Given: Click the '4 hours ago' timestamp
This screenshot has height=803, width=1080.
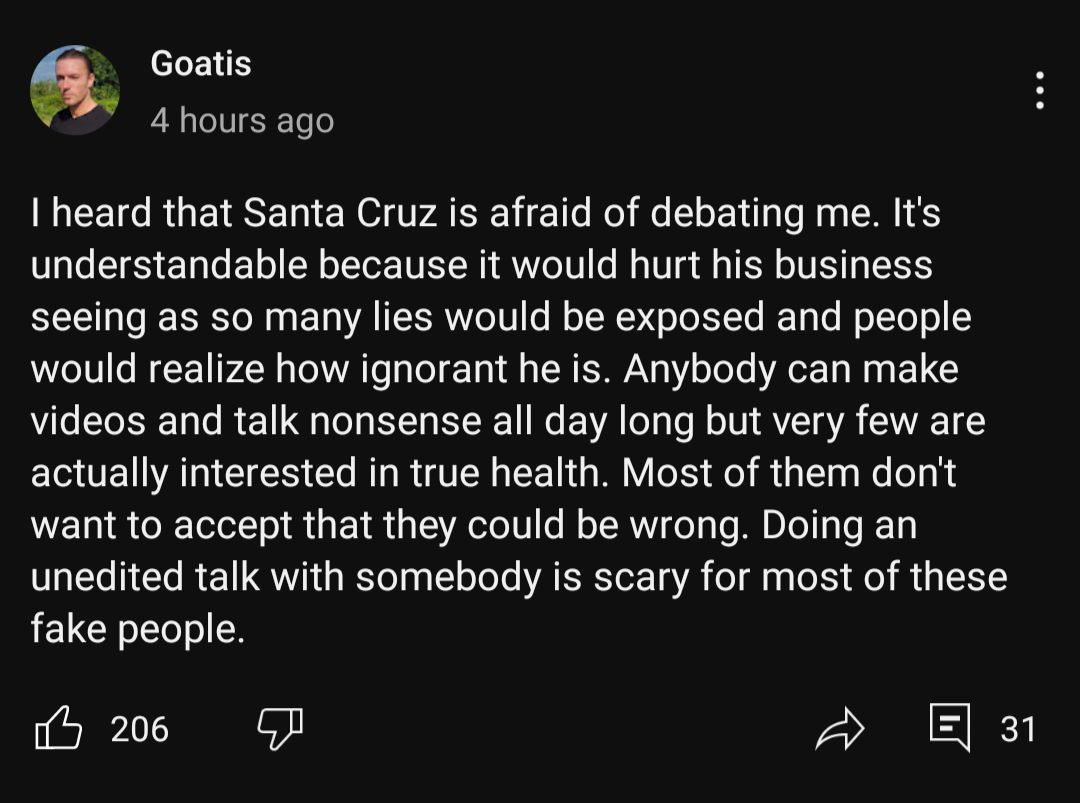Looking at the screenshot, I should coord(242,121).
